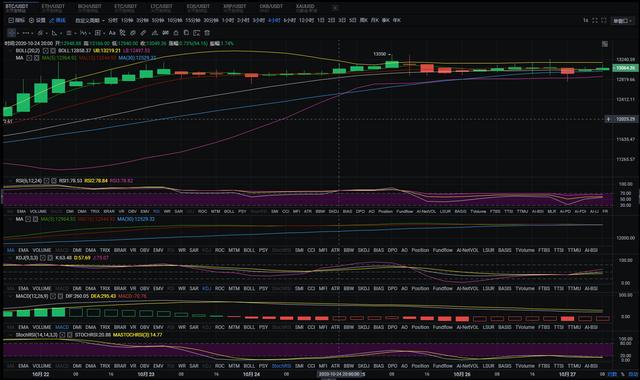The height and width of the screenshot is (380, 640).
Task: Click the trash icon to delete drawings
Action: pos(207,33)
